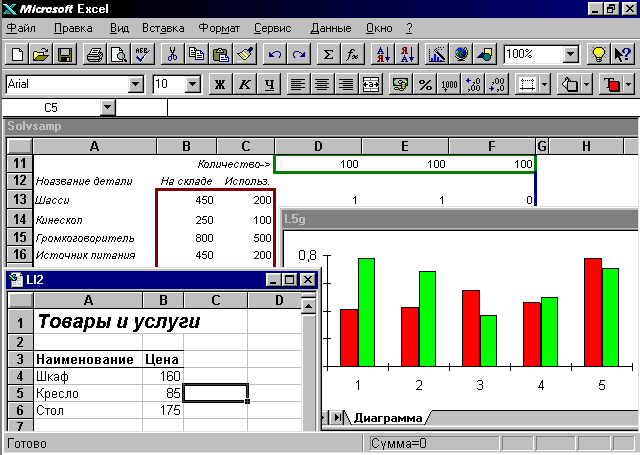Apply border style button
The height and width of the screenshot is (455, 640).
pos(528,84)
